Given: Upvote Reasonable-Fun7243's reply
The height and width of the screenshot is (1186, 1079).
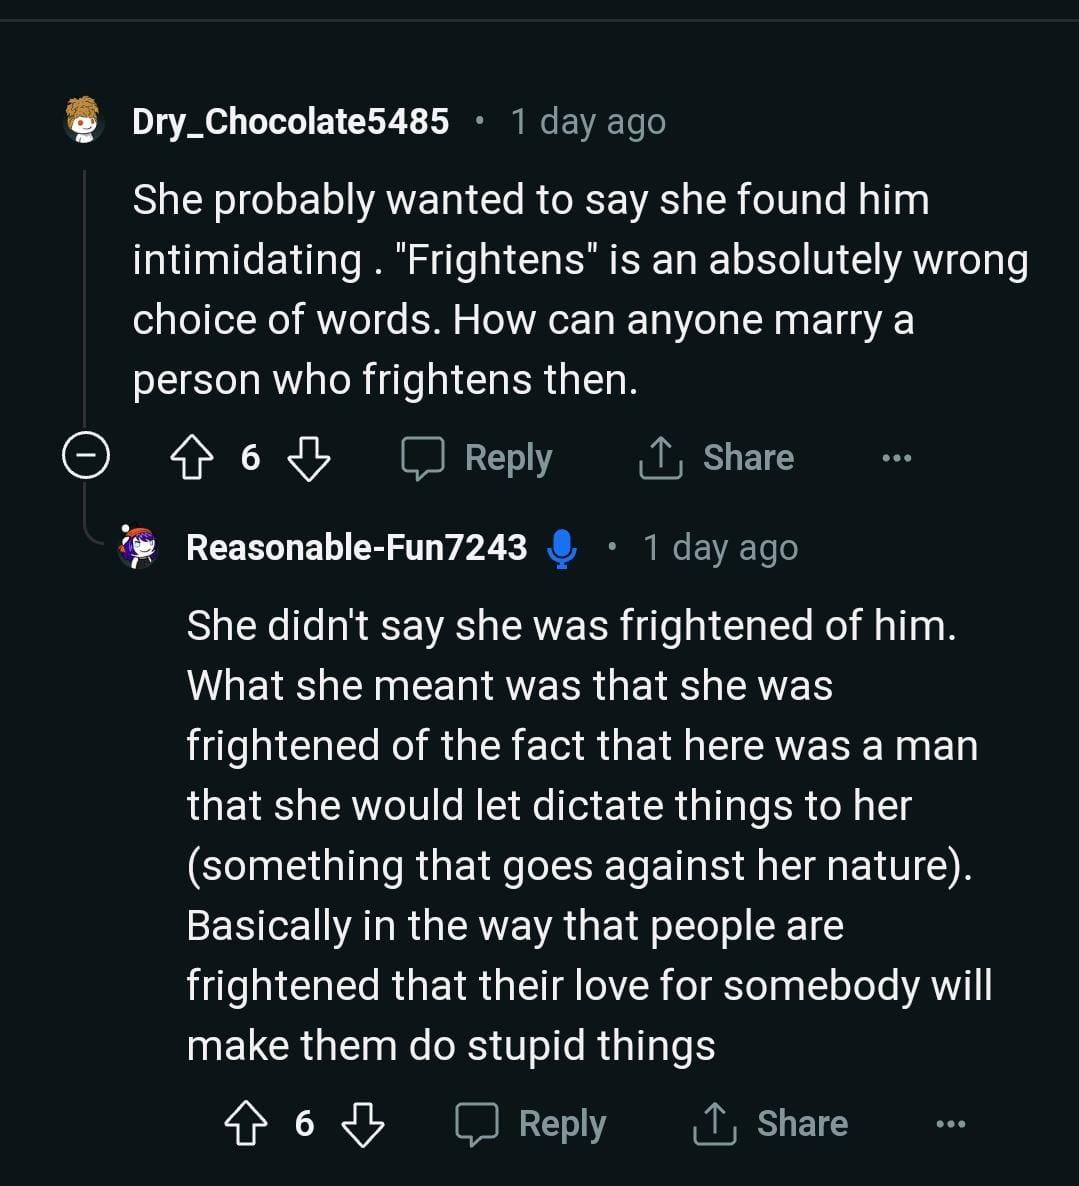Looking at the screenshot, I should pos(246,1124).
